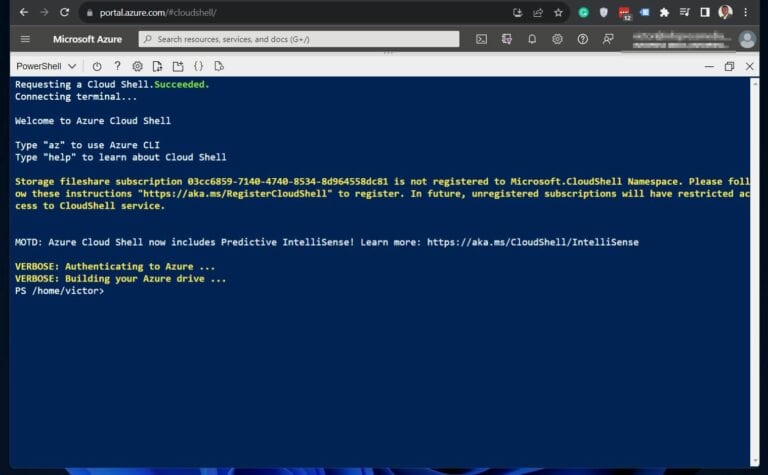Open the Notifications bell

pyautogui.click(x=532, y=39)
